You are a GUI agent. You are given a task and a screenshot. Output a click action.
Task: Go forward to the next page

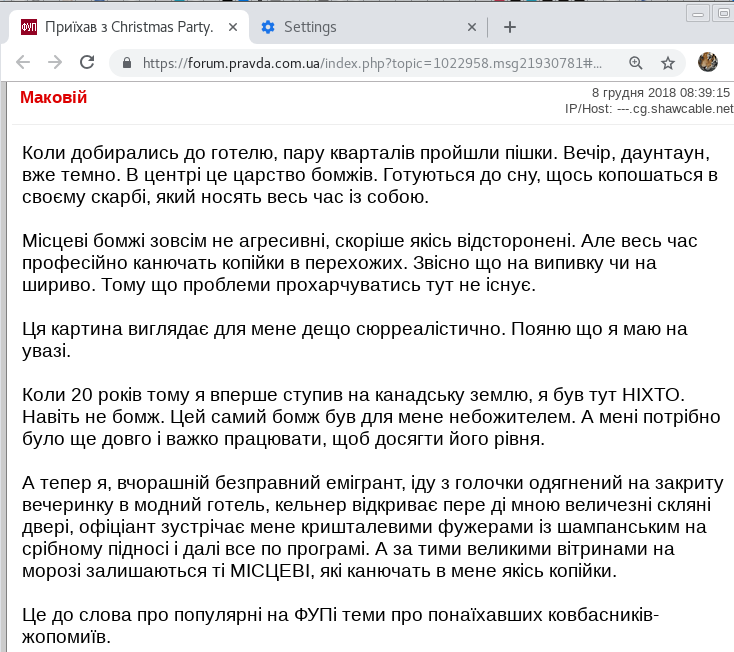point(55,62)
